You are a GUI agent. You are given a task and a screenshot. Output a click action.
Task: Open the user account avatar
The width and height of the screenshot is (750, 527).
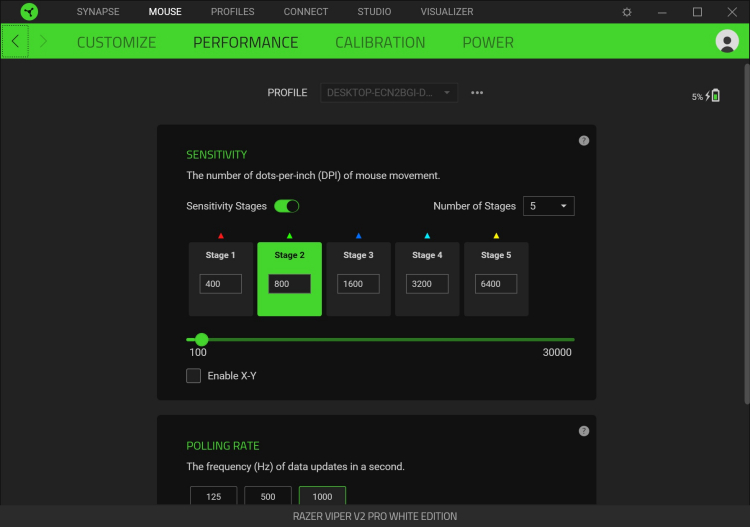(x=727, y=41)
